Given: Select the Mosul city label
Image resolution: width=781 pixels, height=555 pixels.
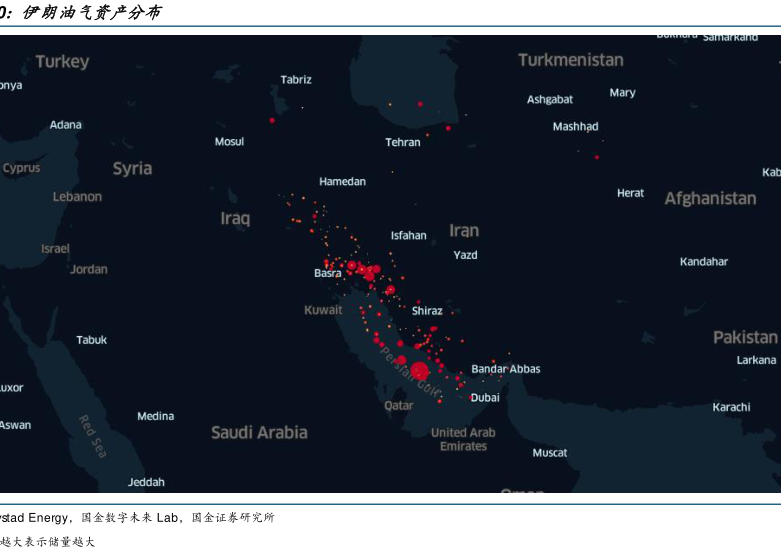Looking at the screenshot, I should (x=229, y=142).
